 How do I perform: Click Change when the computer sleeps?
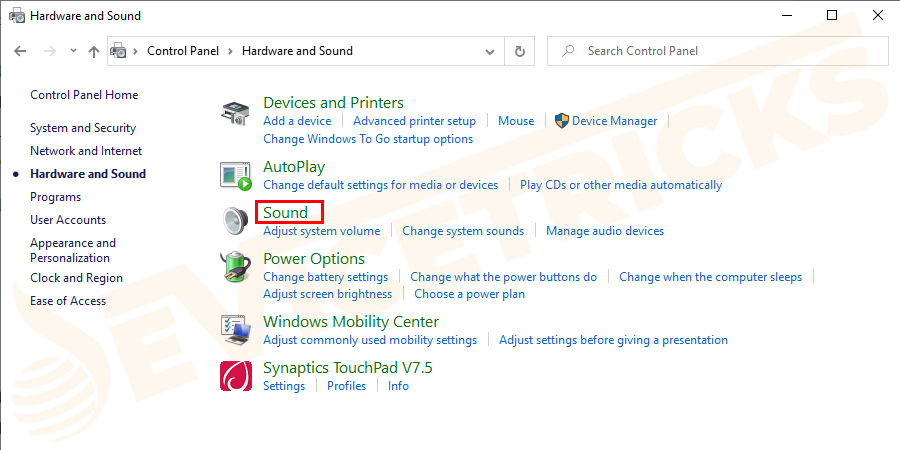[x=711, y=277]
